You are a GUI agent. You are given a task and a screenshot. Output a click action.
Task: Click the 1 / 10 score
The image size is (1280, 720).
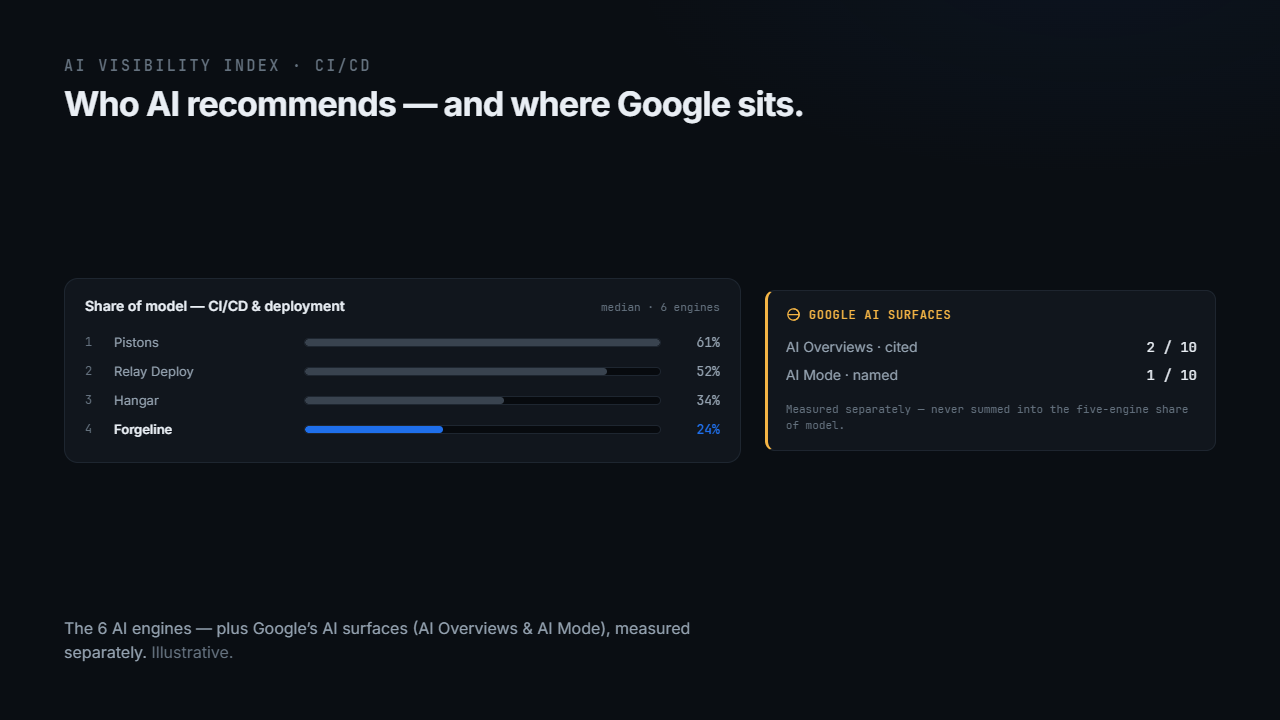[x=1171, y=375]
